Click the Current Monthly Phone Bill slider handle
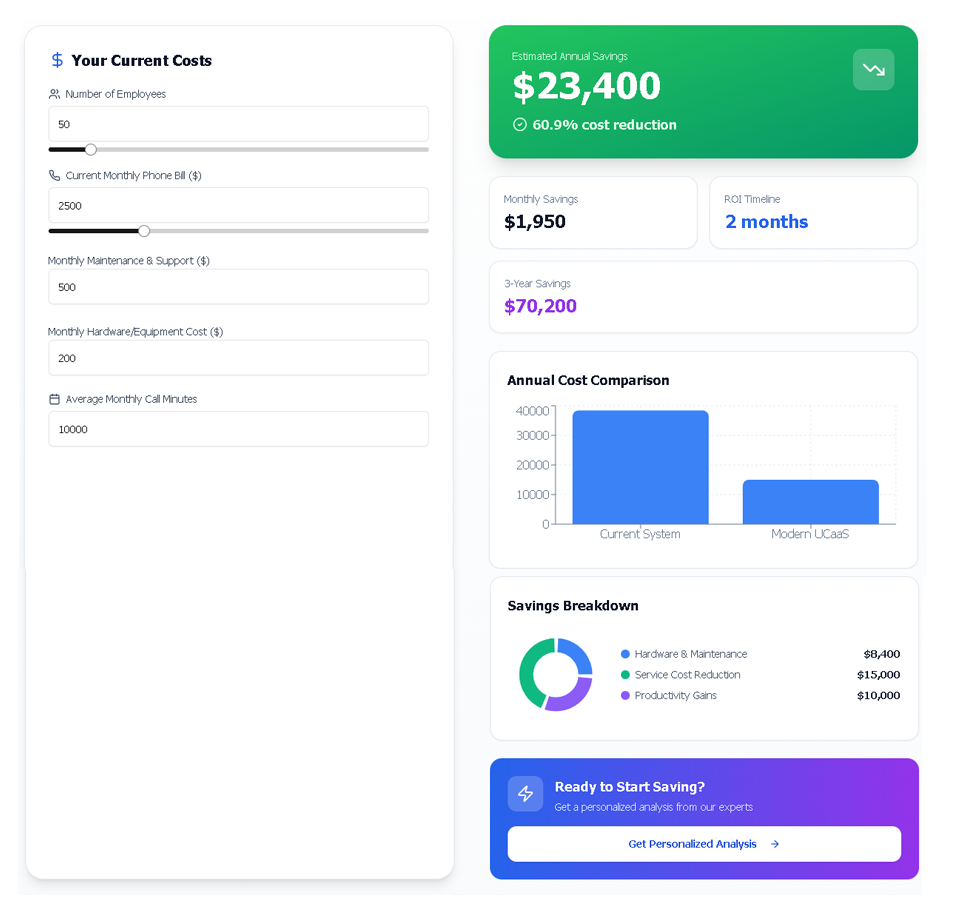Screen dimensions: 972x900 coord(143,230)
